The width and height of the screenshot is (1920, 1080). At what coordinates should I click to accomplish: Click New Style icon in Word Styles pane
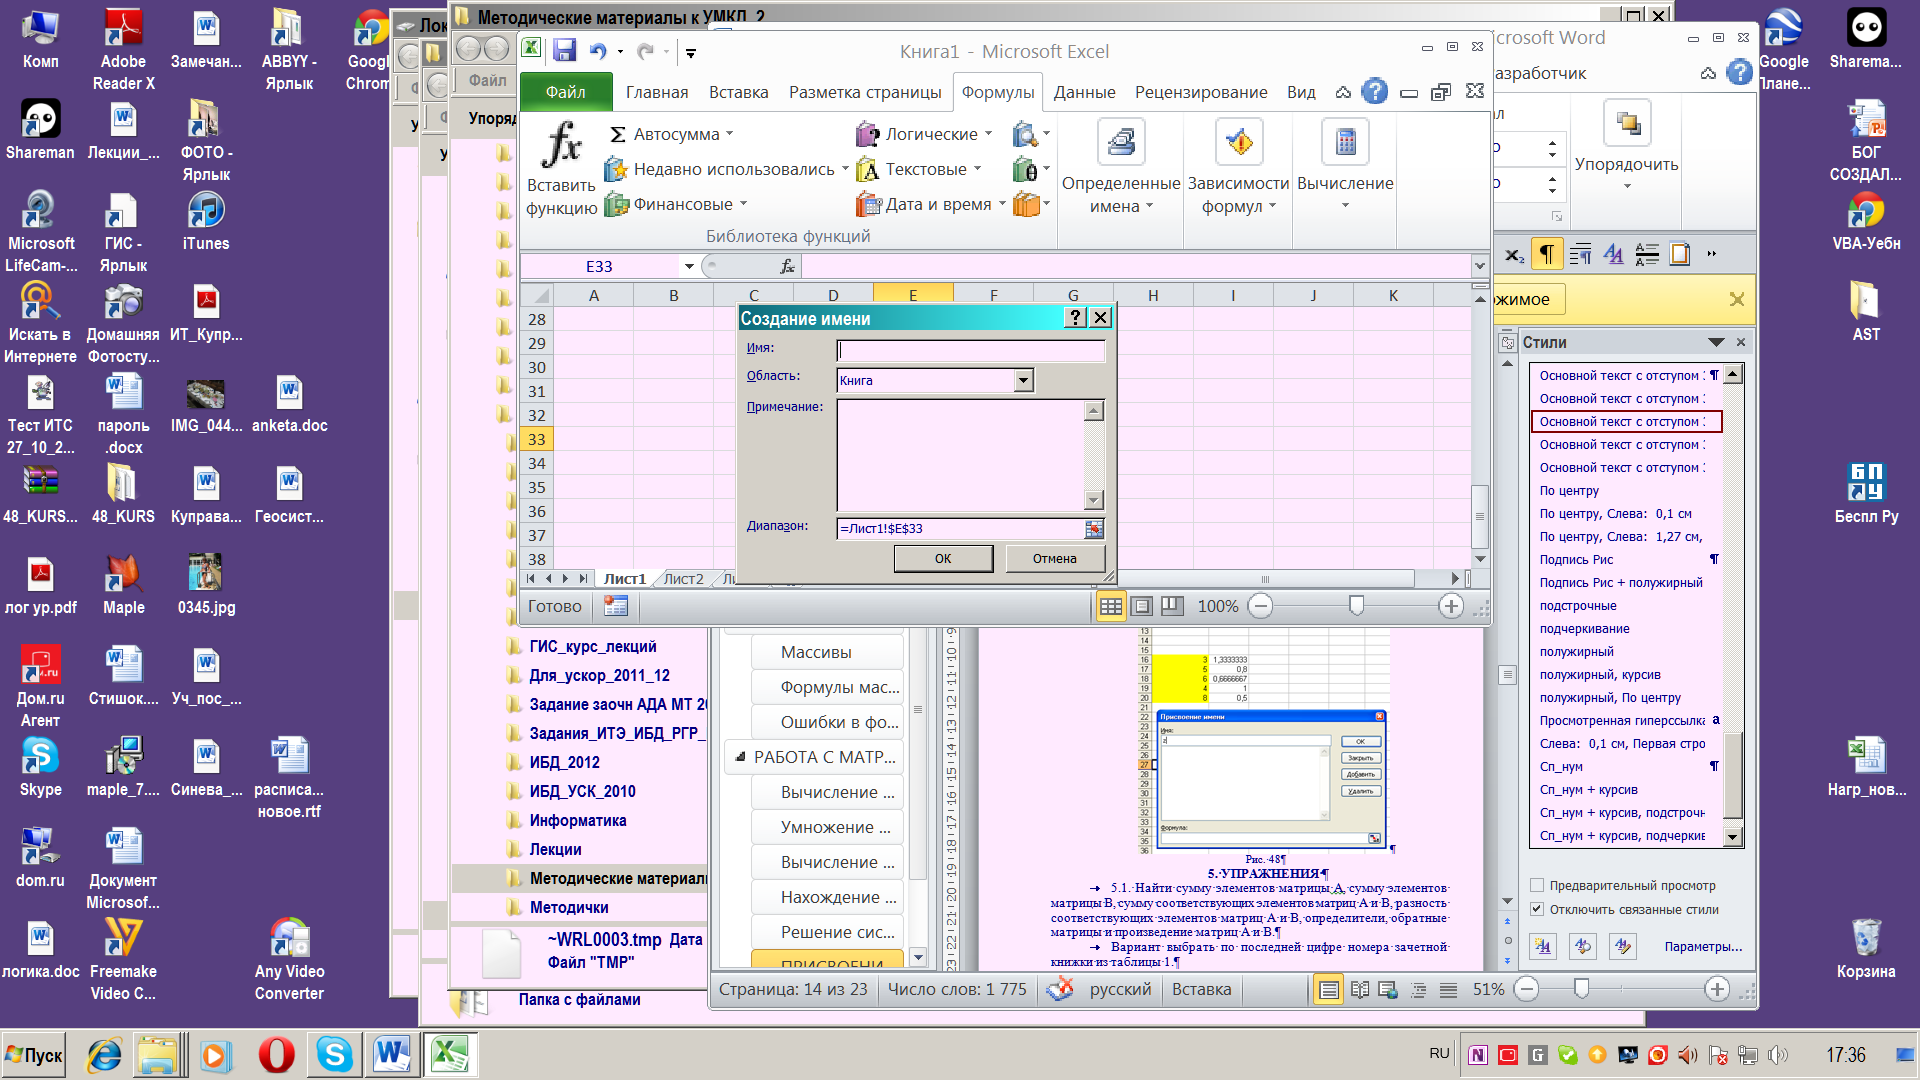pos(1544,946)
